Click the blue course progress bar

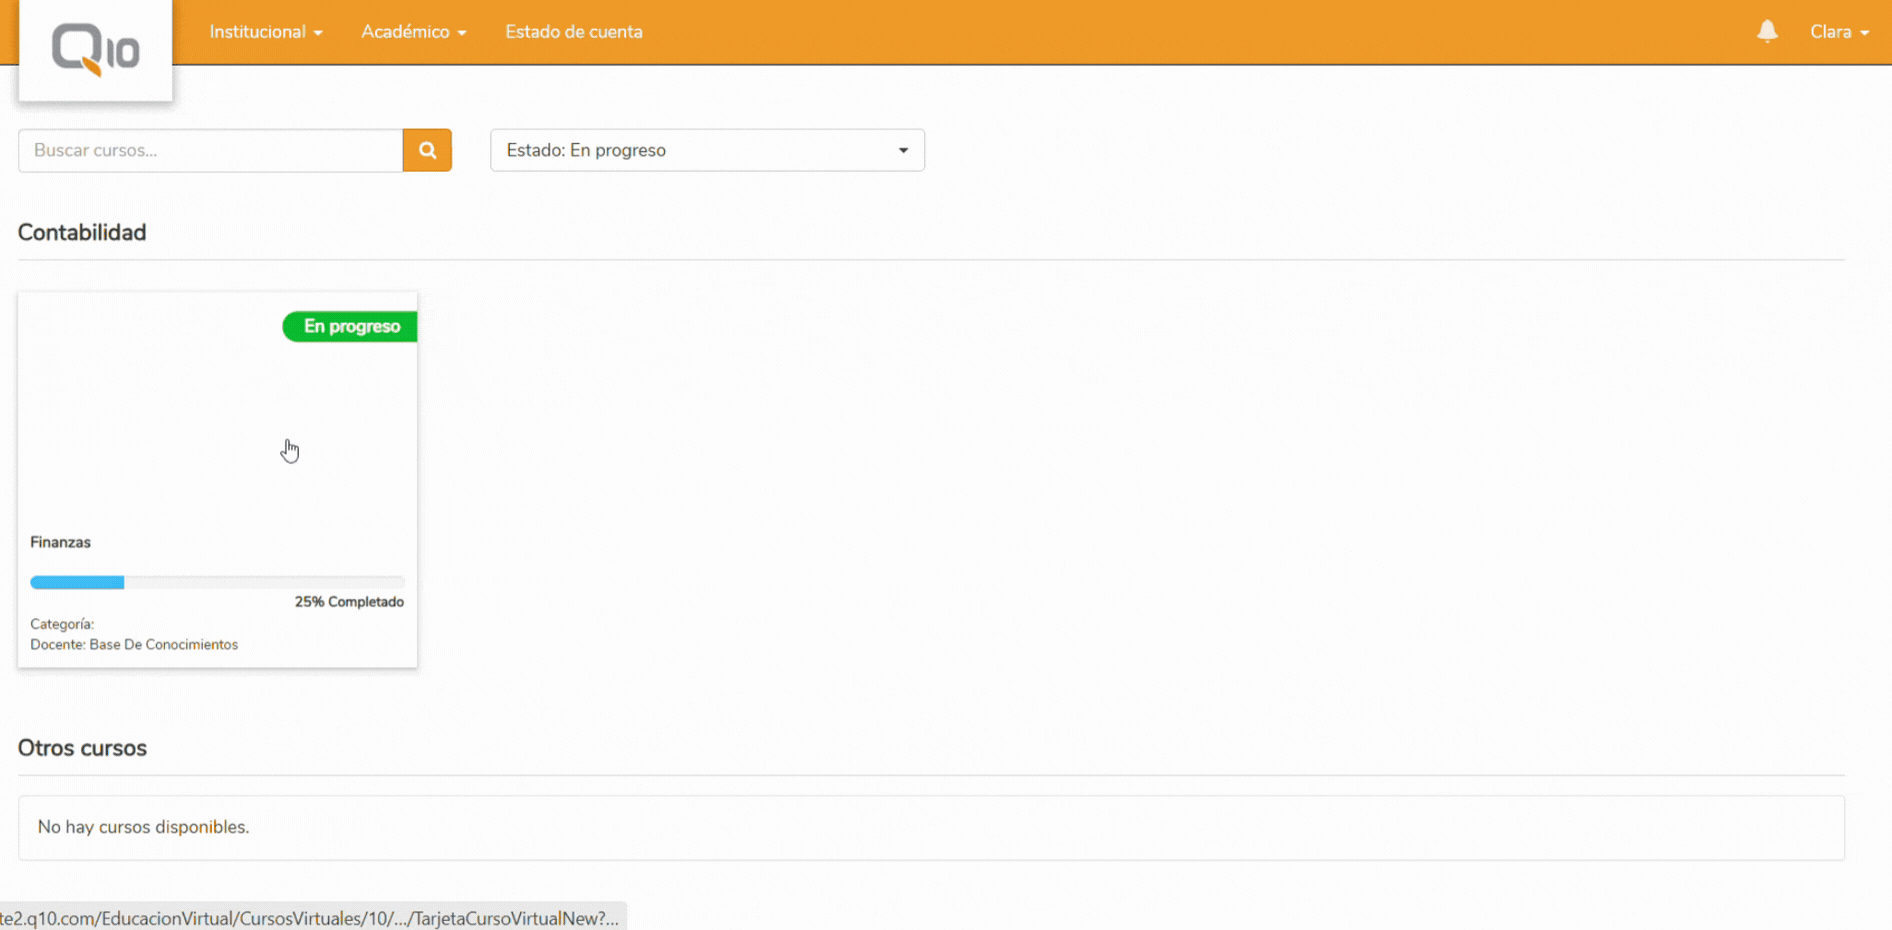tap(77, 582)
